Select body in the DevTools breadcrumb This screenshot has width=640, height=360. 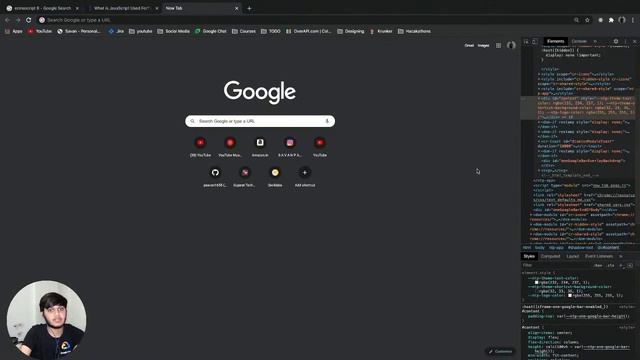(540, 248)
